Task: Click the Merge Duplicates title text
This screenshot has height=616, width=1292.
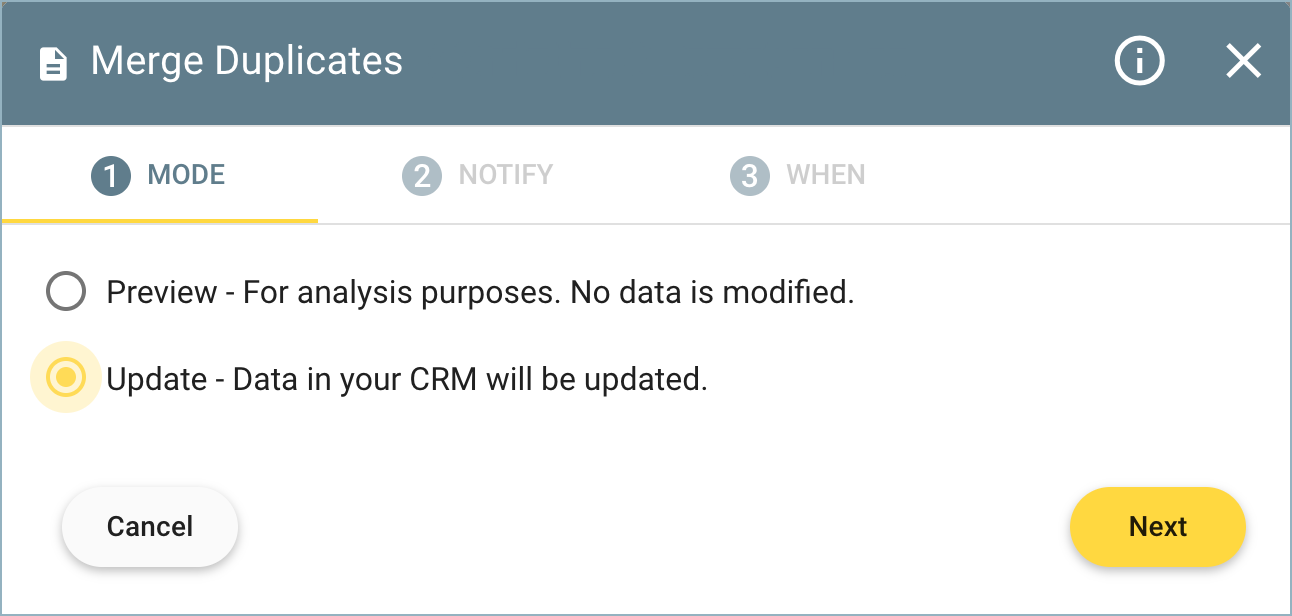Action: [246, 61]
